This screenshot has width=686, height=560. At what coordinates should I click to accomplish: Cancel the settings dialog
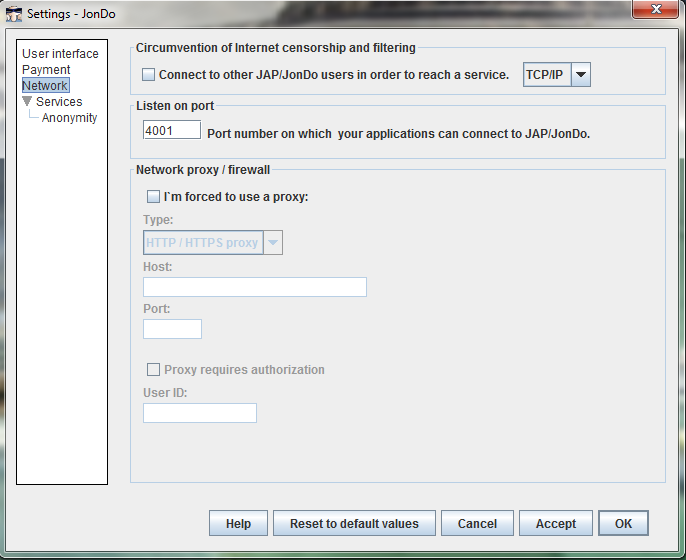point(477,524)
